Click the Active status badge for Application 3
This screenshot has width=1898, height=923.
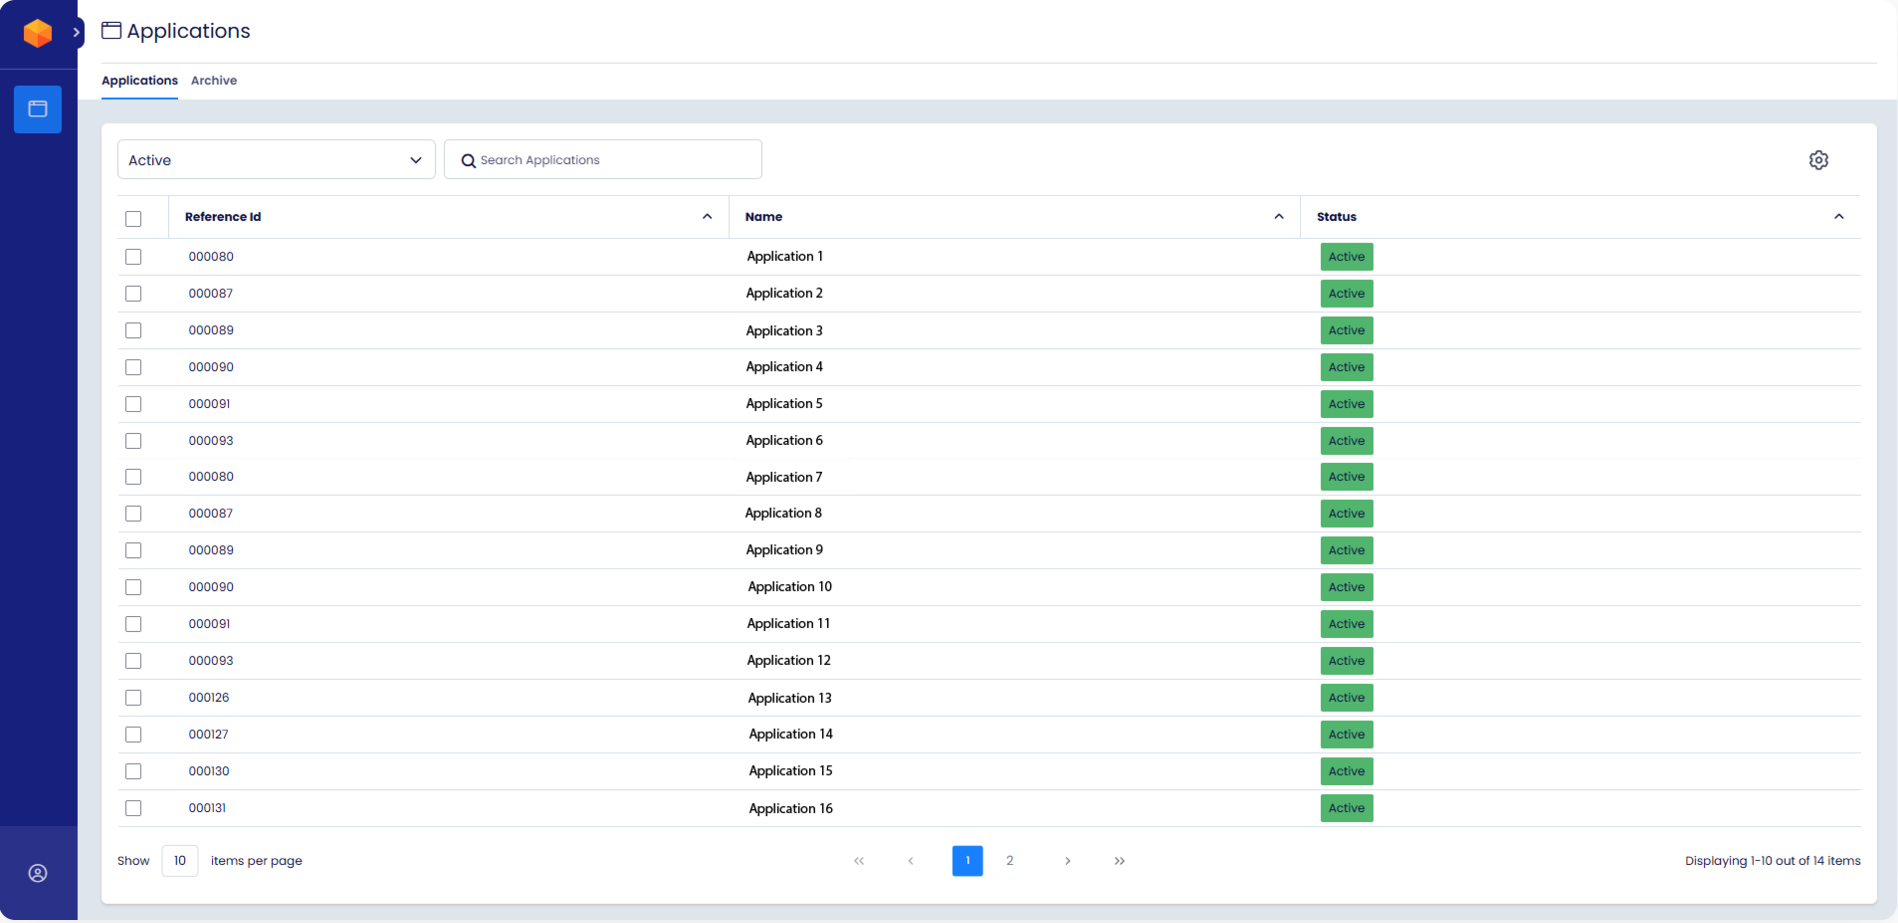(x=1346, y=330)
